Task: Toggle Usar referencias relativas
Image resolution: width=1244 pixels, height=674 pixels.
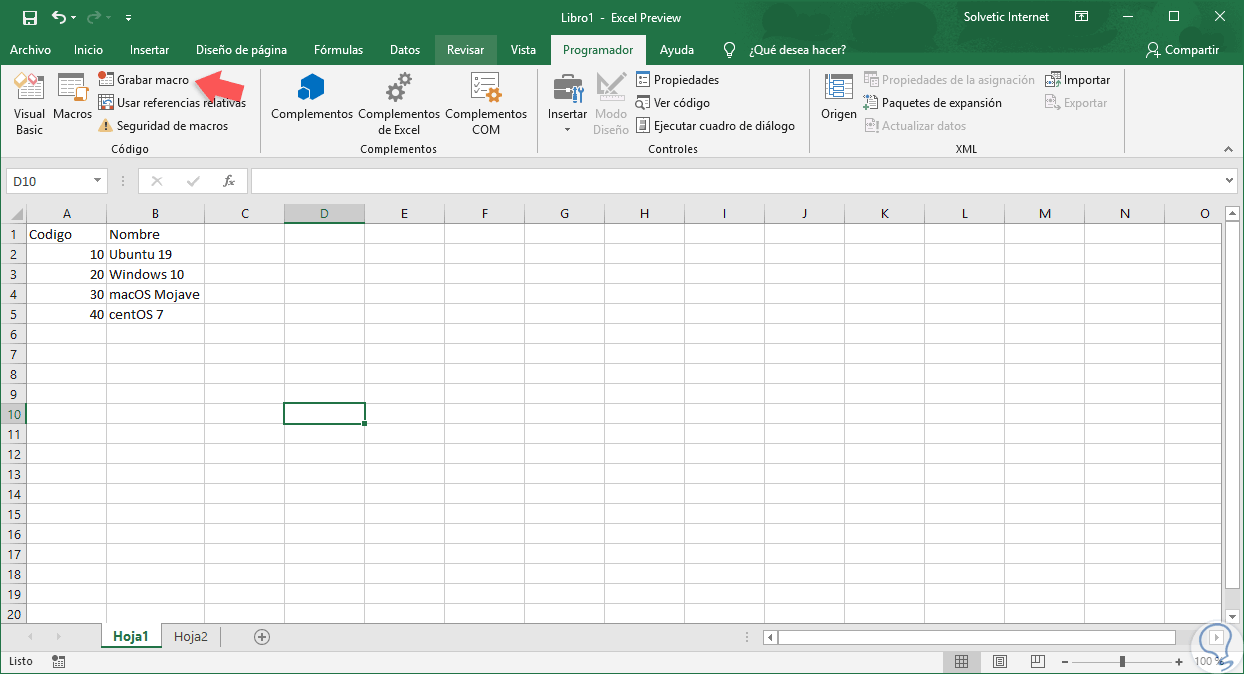Action: pos(171,102)
